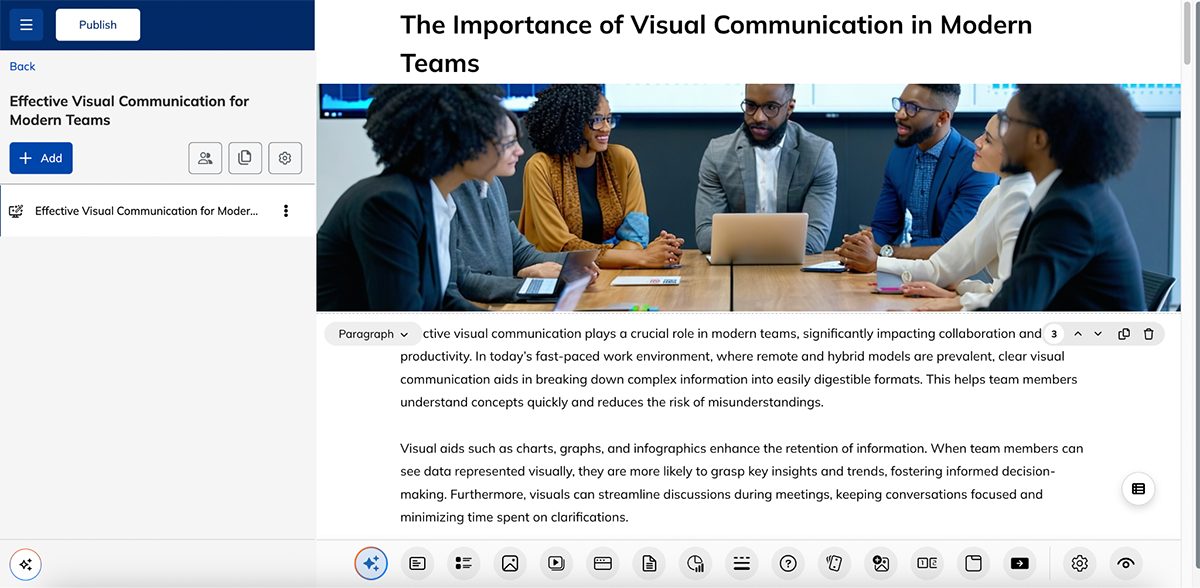
Task: Toggle the floating outline panel button
Action: [x=1138, y=489]
